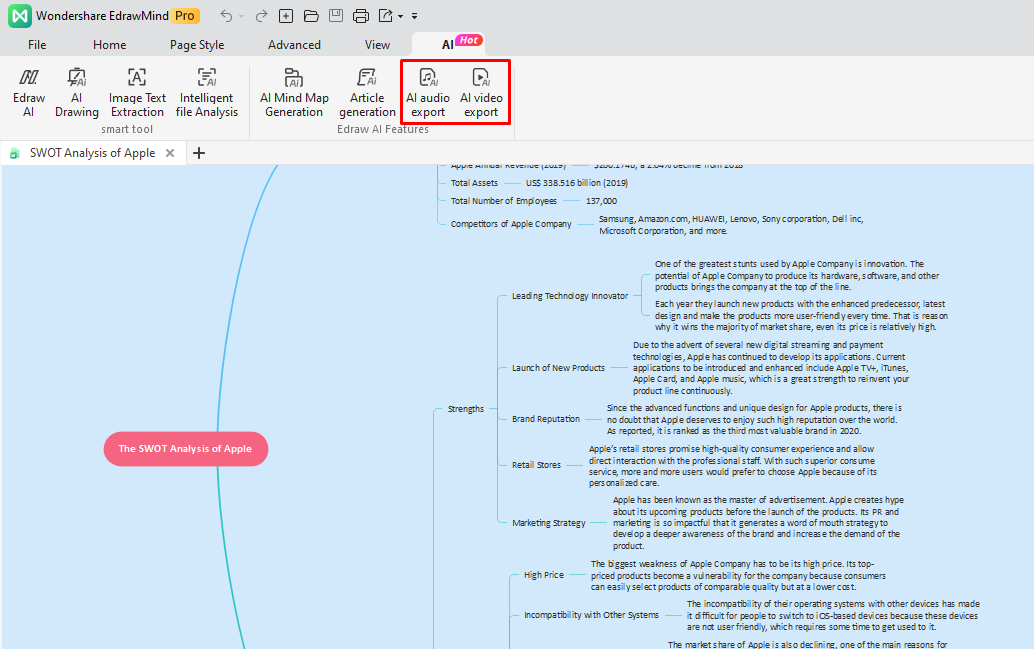Select the Total Number of Employees topic
1034x649 pixels.
(504, 201)
